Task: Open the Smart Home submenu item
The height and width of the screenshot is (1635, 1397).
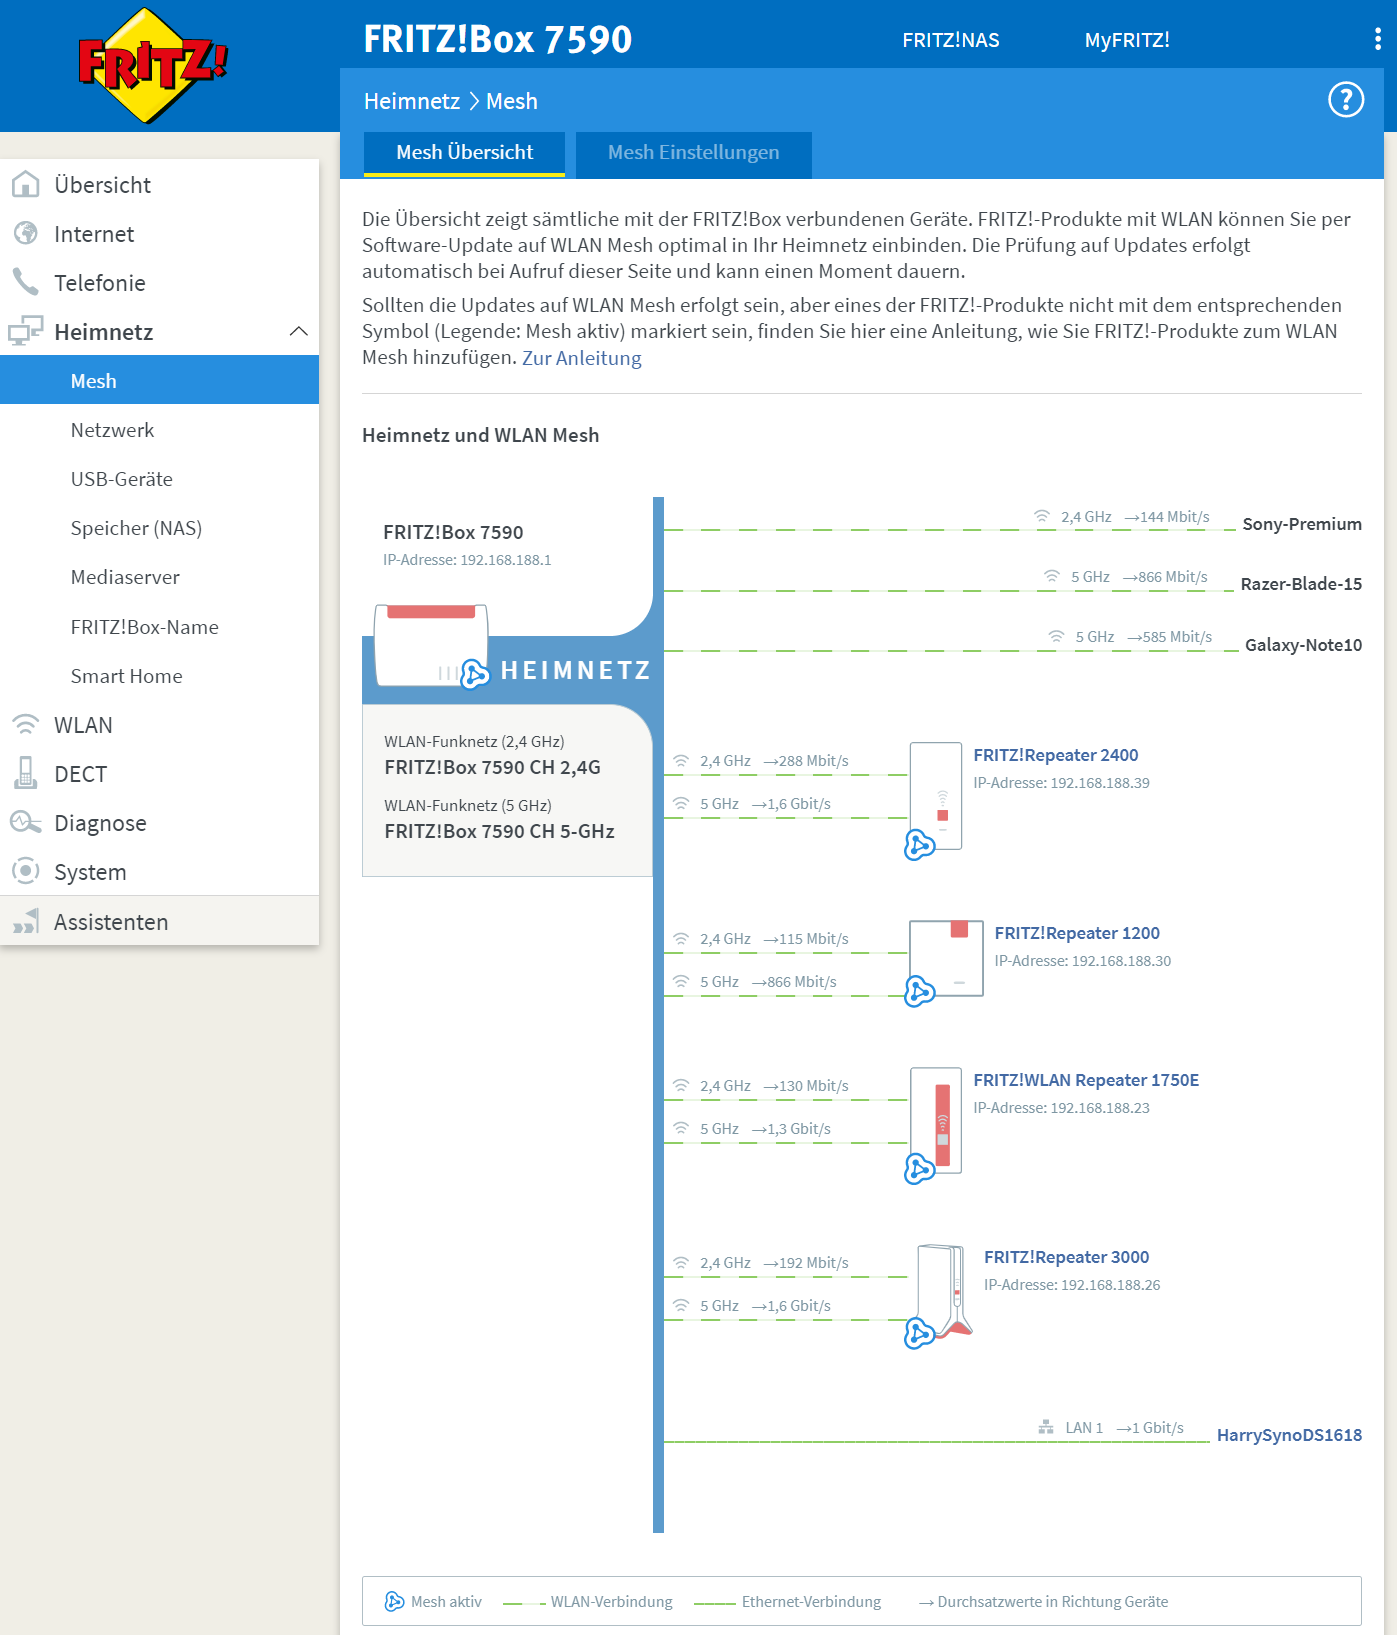Action: [126, 676]
